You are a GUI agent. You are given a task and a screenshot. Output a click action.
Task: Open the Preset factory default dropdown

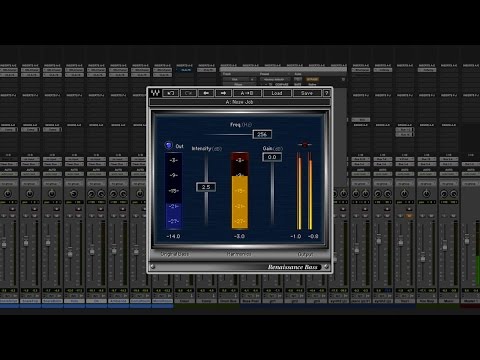tap(275, 79)
